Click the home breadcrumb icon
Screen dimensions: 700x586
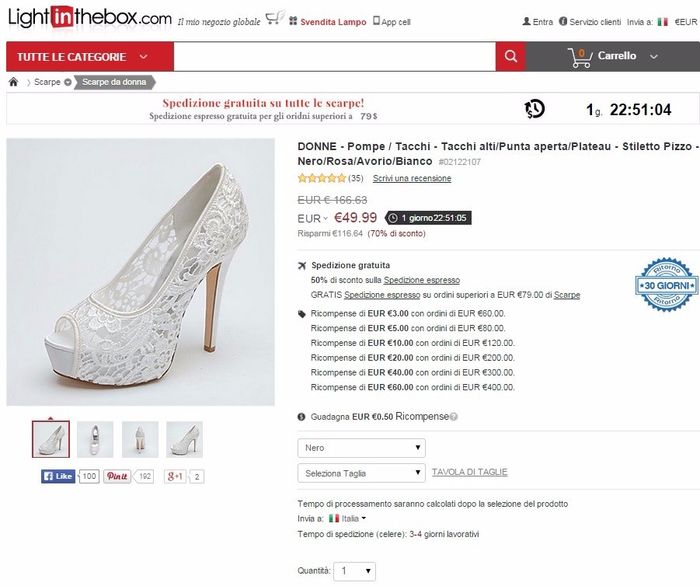click(x=13, y=82)
